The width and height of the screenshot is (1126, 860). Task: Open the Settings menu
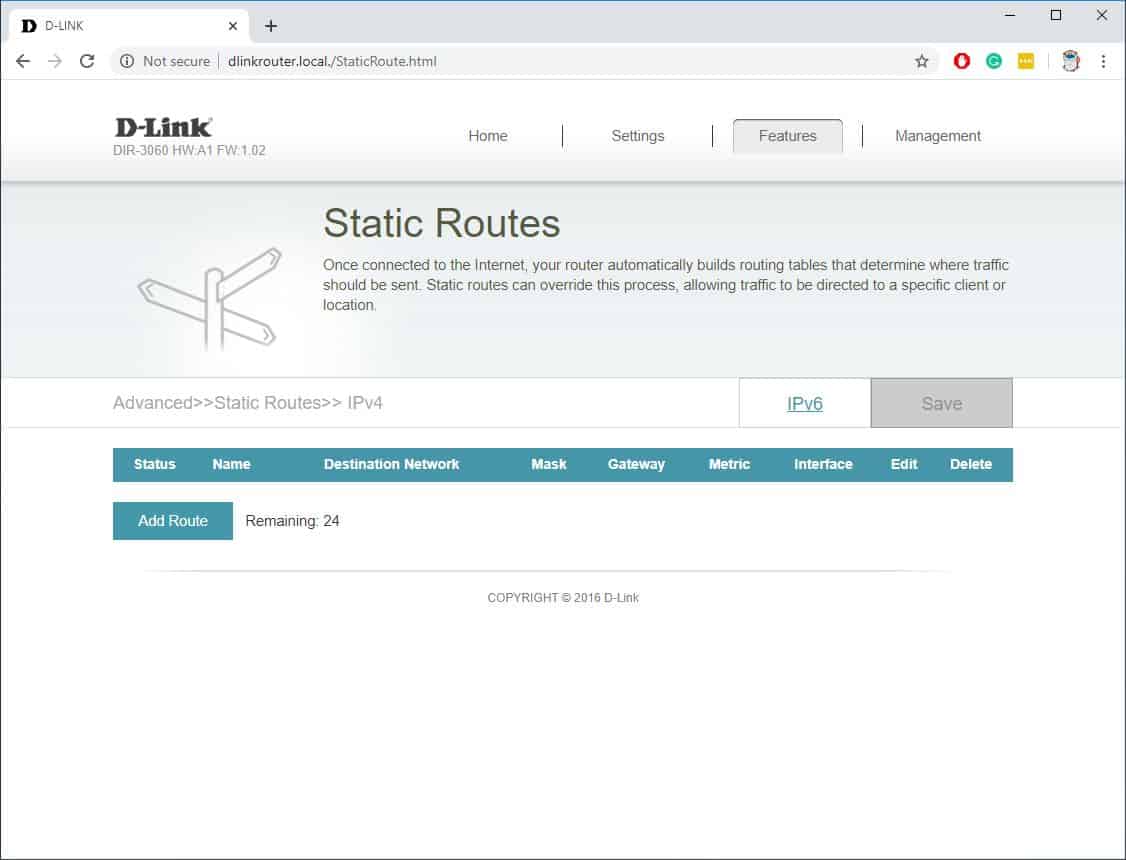pyautogui.click(x=638, y=136)
